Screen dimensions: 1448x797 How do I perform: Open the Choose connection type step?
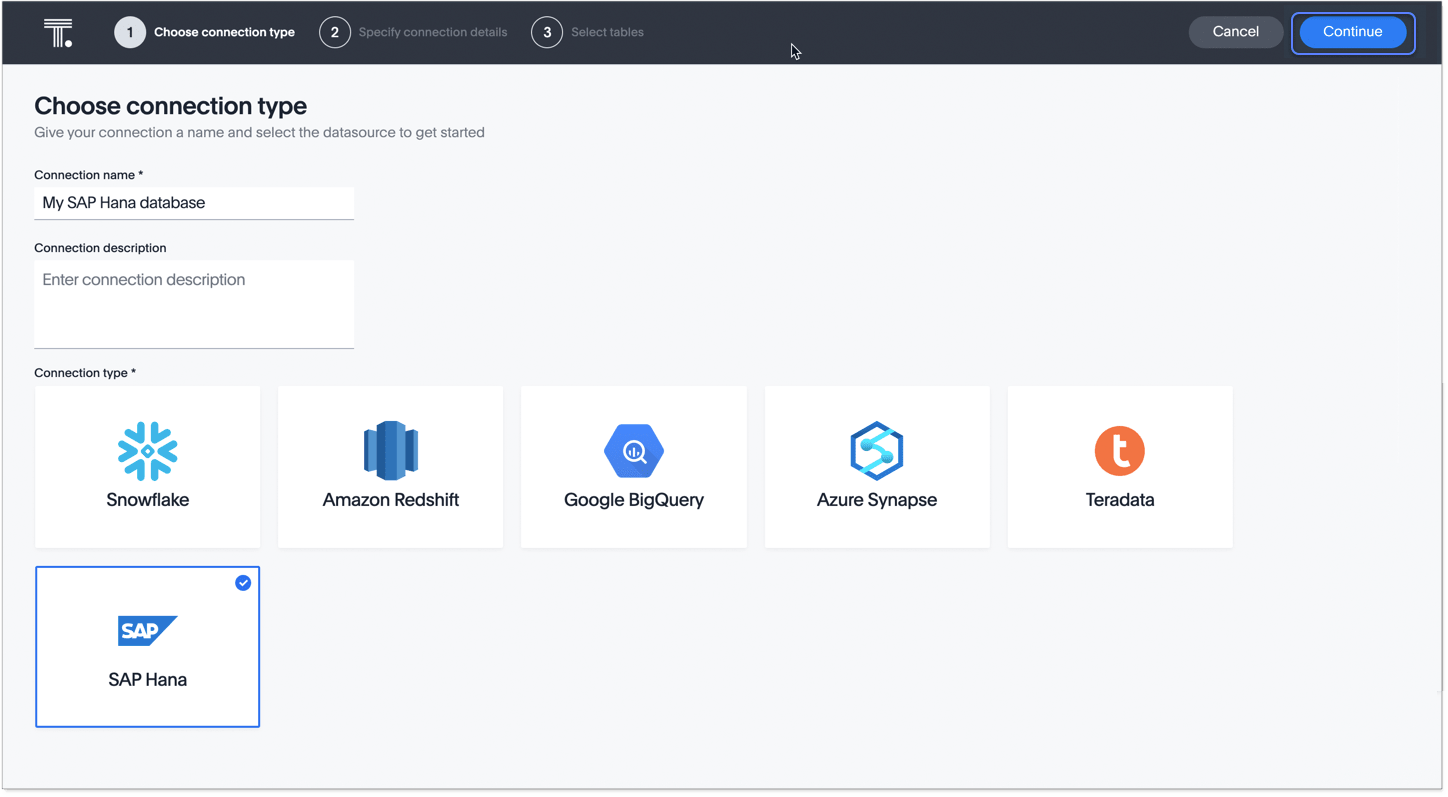[x=224, y=32]
